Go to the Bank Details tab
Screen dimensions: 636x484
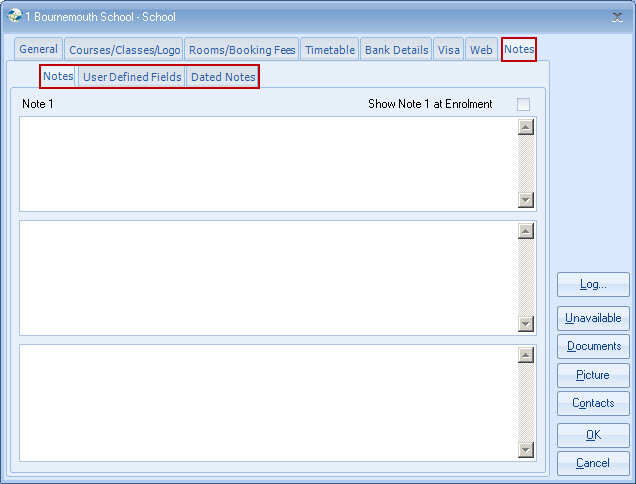point(397,50)
